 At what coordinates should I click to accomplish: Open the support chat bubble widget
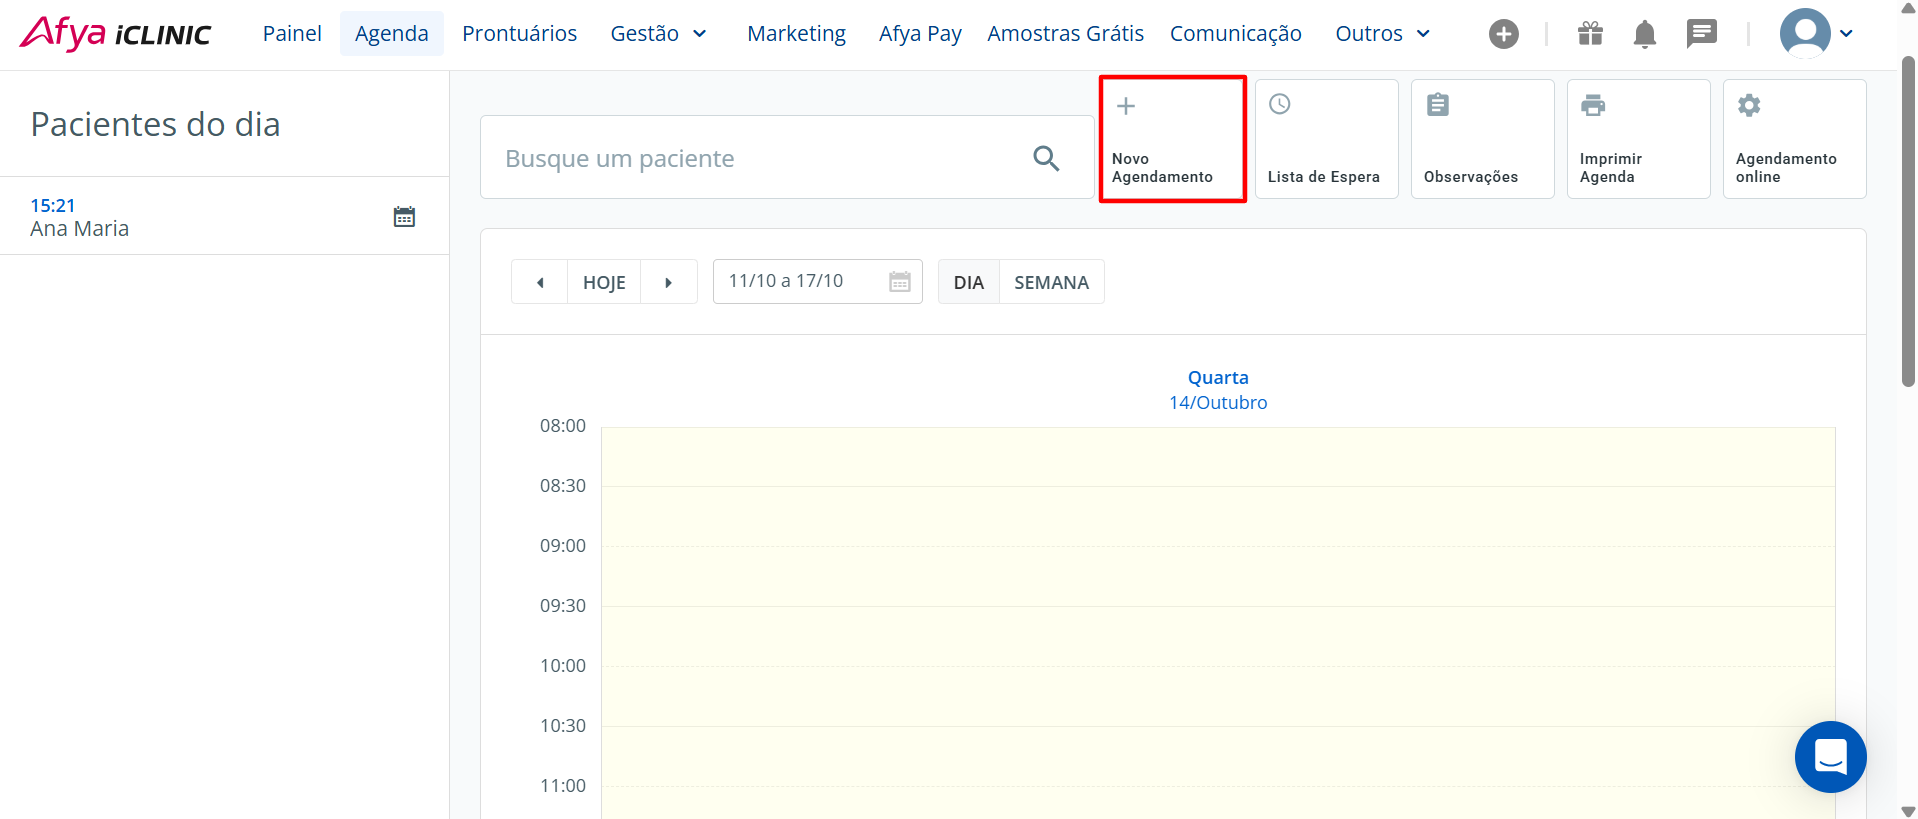(1830, 757)
